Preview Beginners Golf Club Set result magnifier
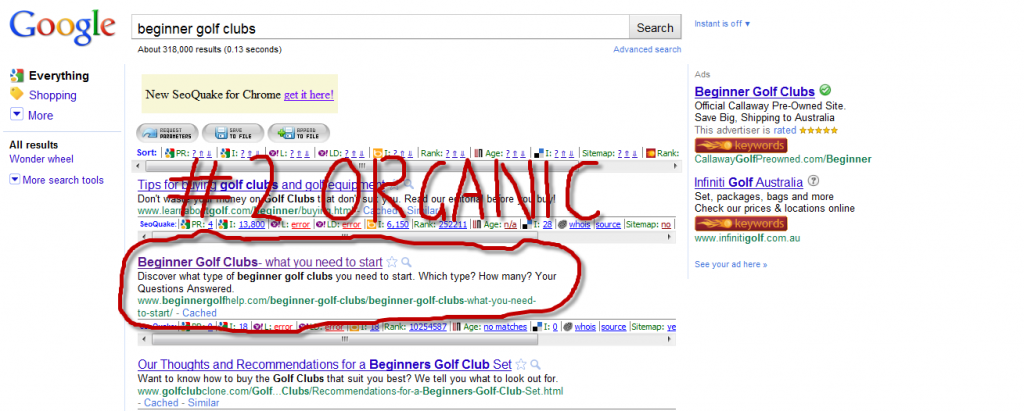 pyautogui.click(x=536, y=365)
